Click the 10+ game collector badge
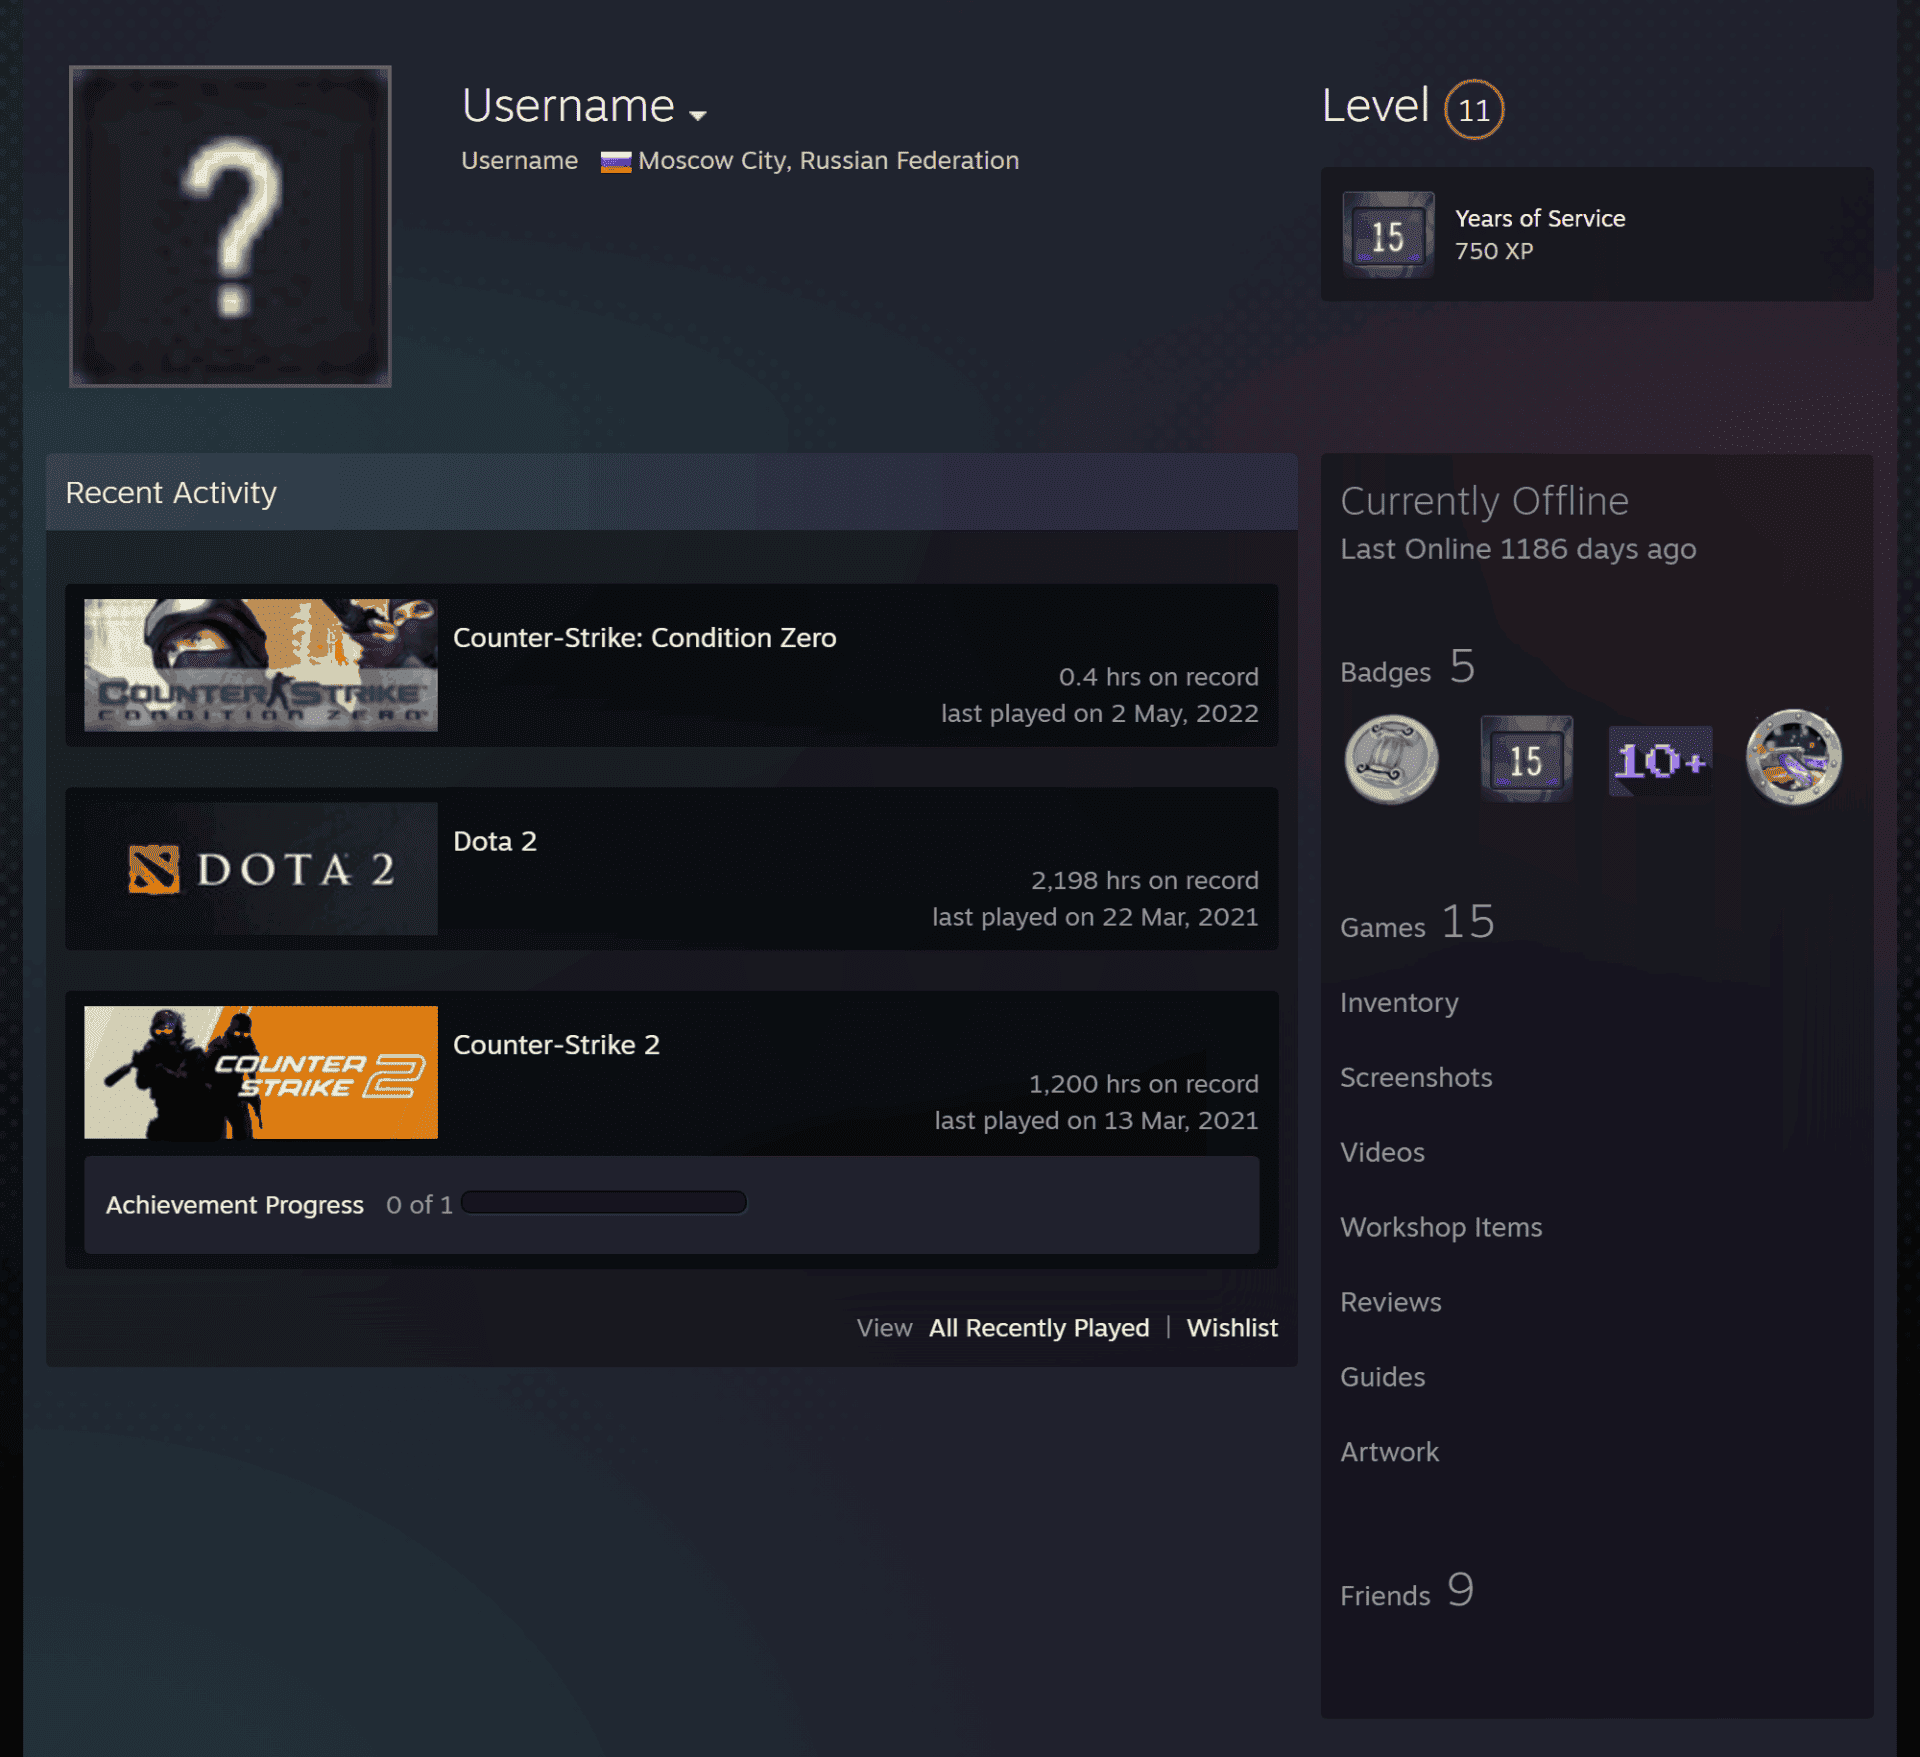Image resolution: width=1920 pixels, height=1757 pixels. click(1660, 761)
